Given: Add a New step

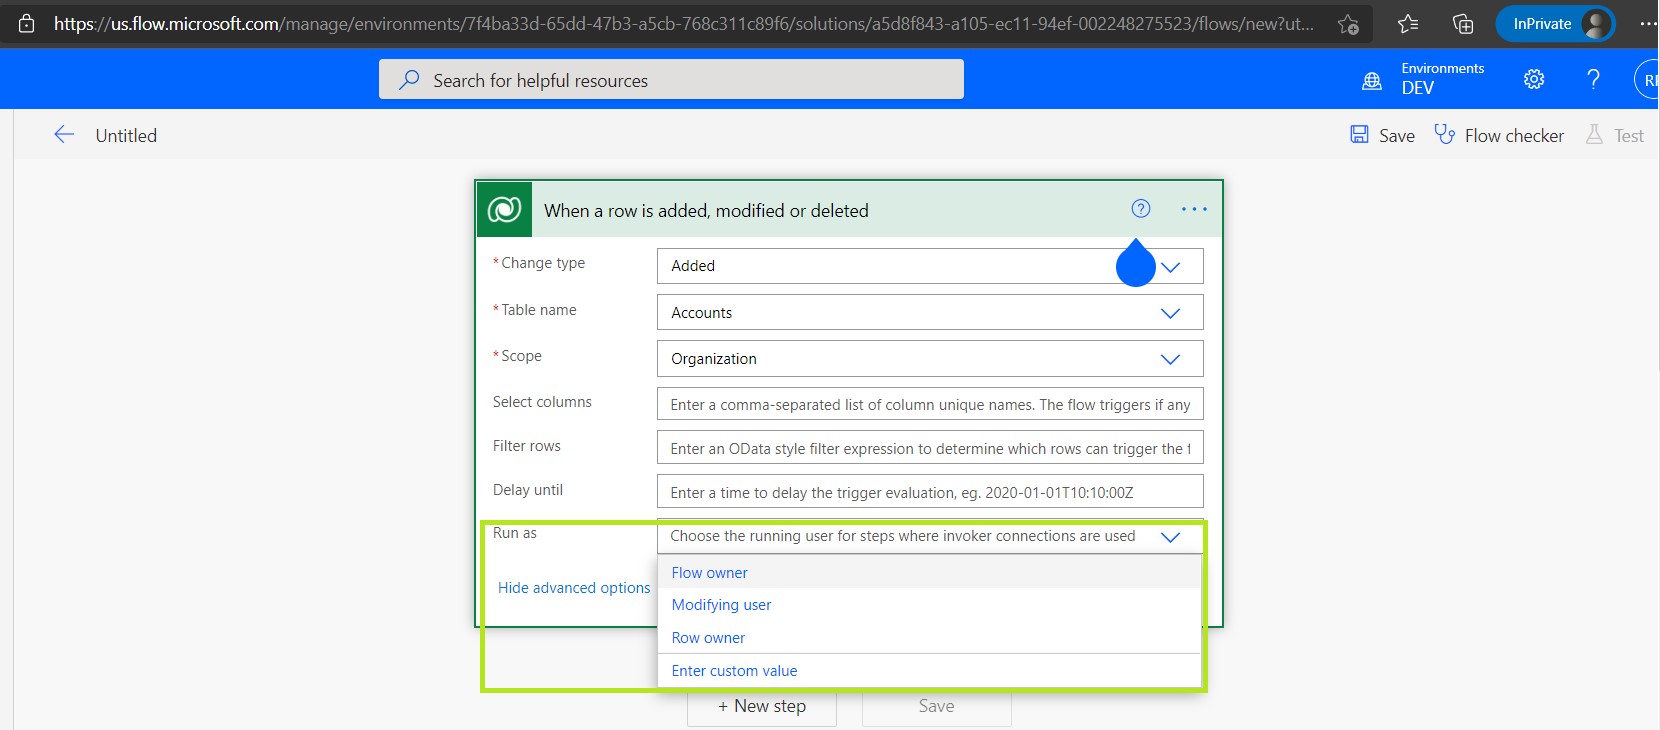Looking at the screenshot, I should pyautogui.click(x=762, y=706).
